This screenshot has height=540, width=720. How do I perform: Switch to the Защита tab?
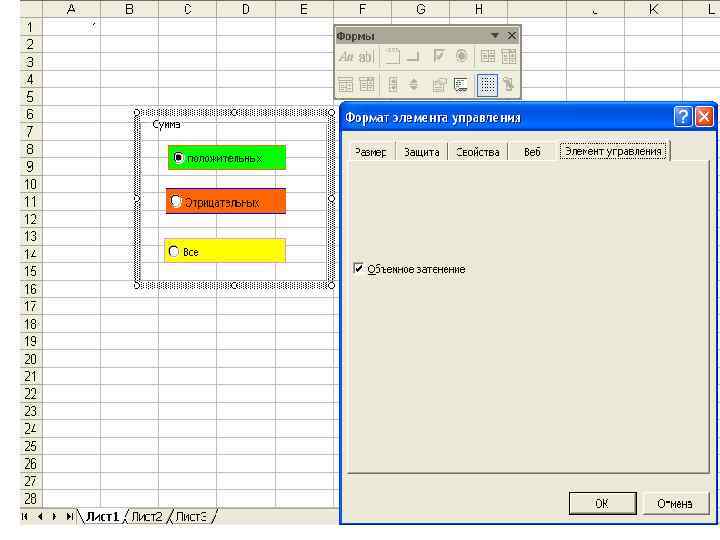[x=421, y=152]
